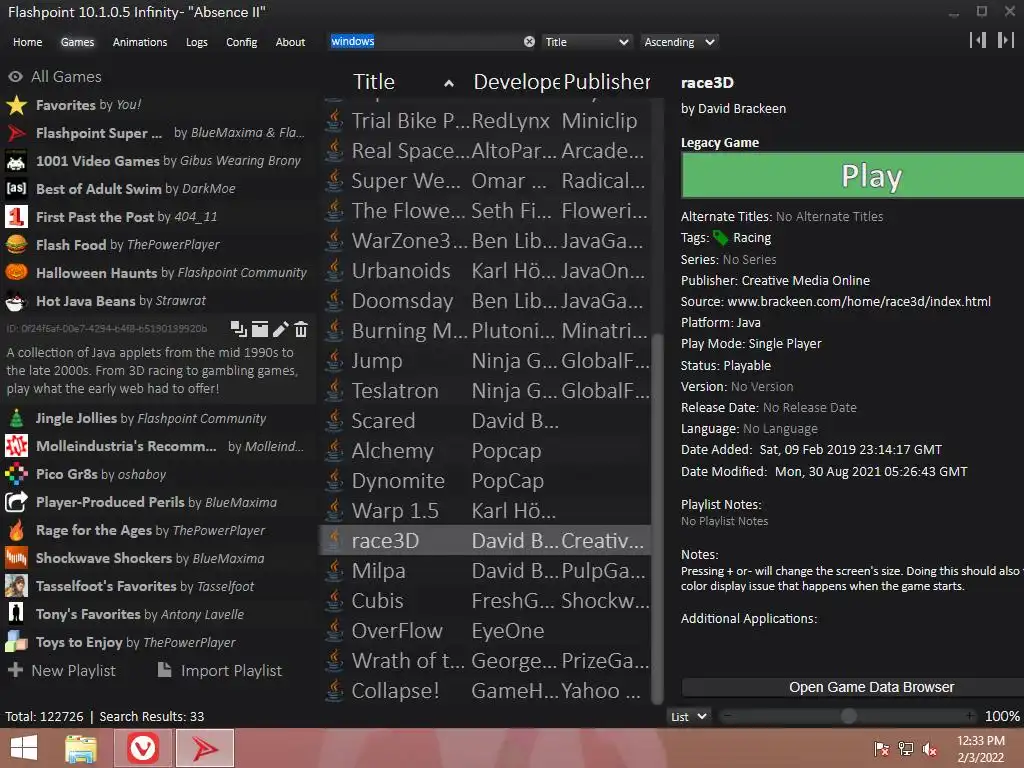Viewport: 1024px width, 768px height.
Task: Click the Flashpoint Super playlist icon
Action: click(x=16, y=133)
